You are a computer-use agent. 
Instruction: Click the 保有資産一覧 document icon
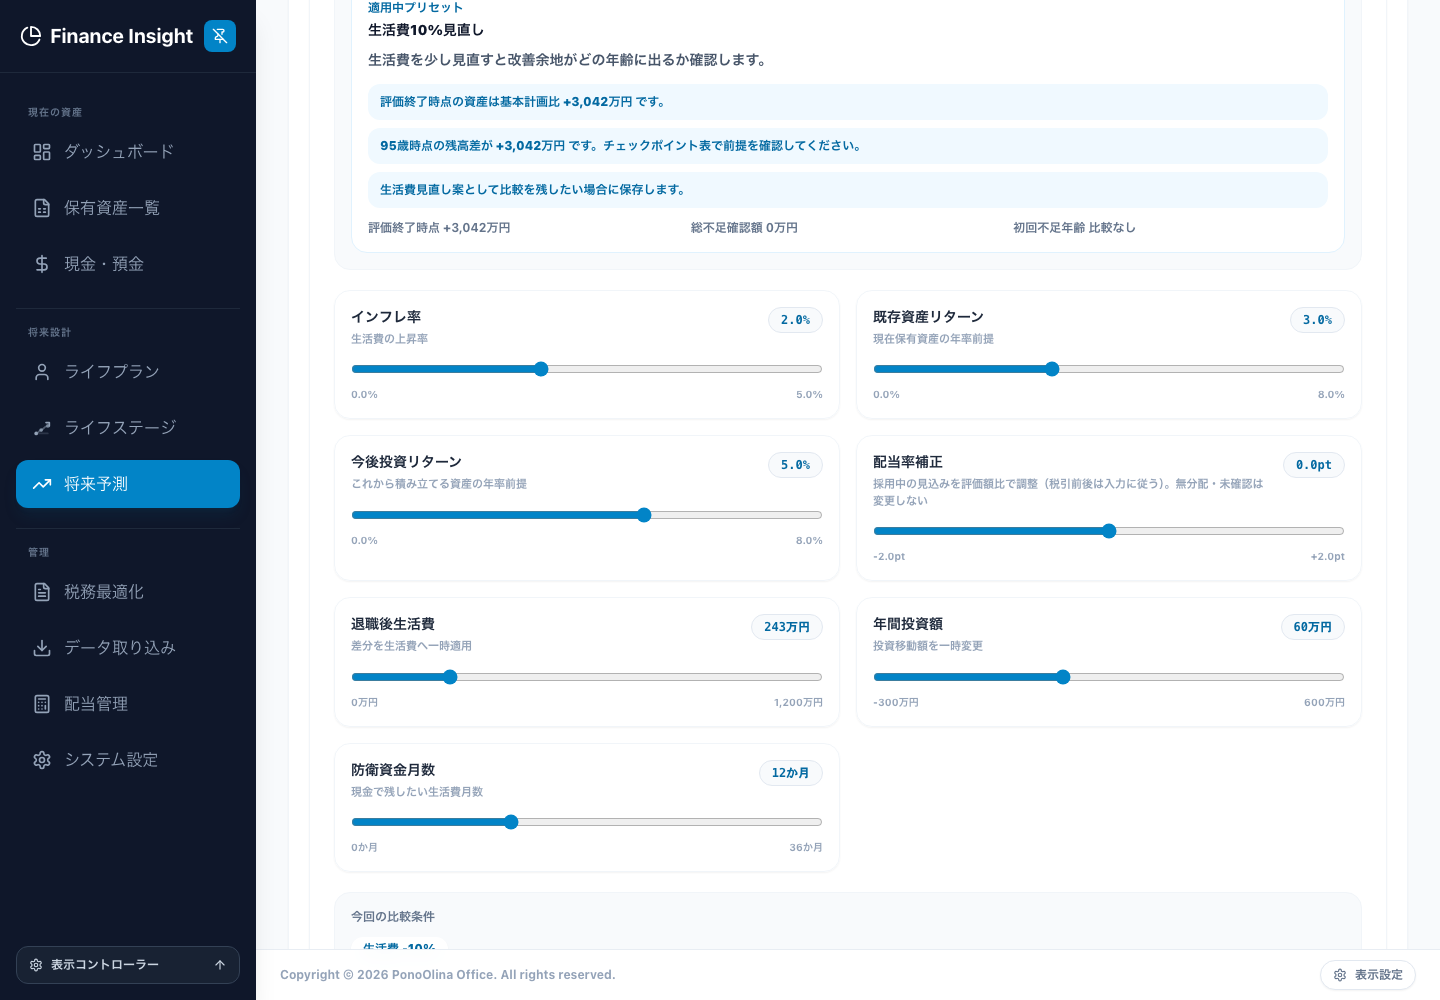coord(42,208)
